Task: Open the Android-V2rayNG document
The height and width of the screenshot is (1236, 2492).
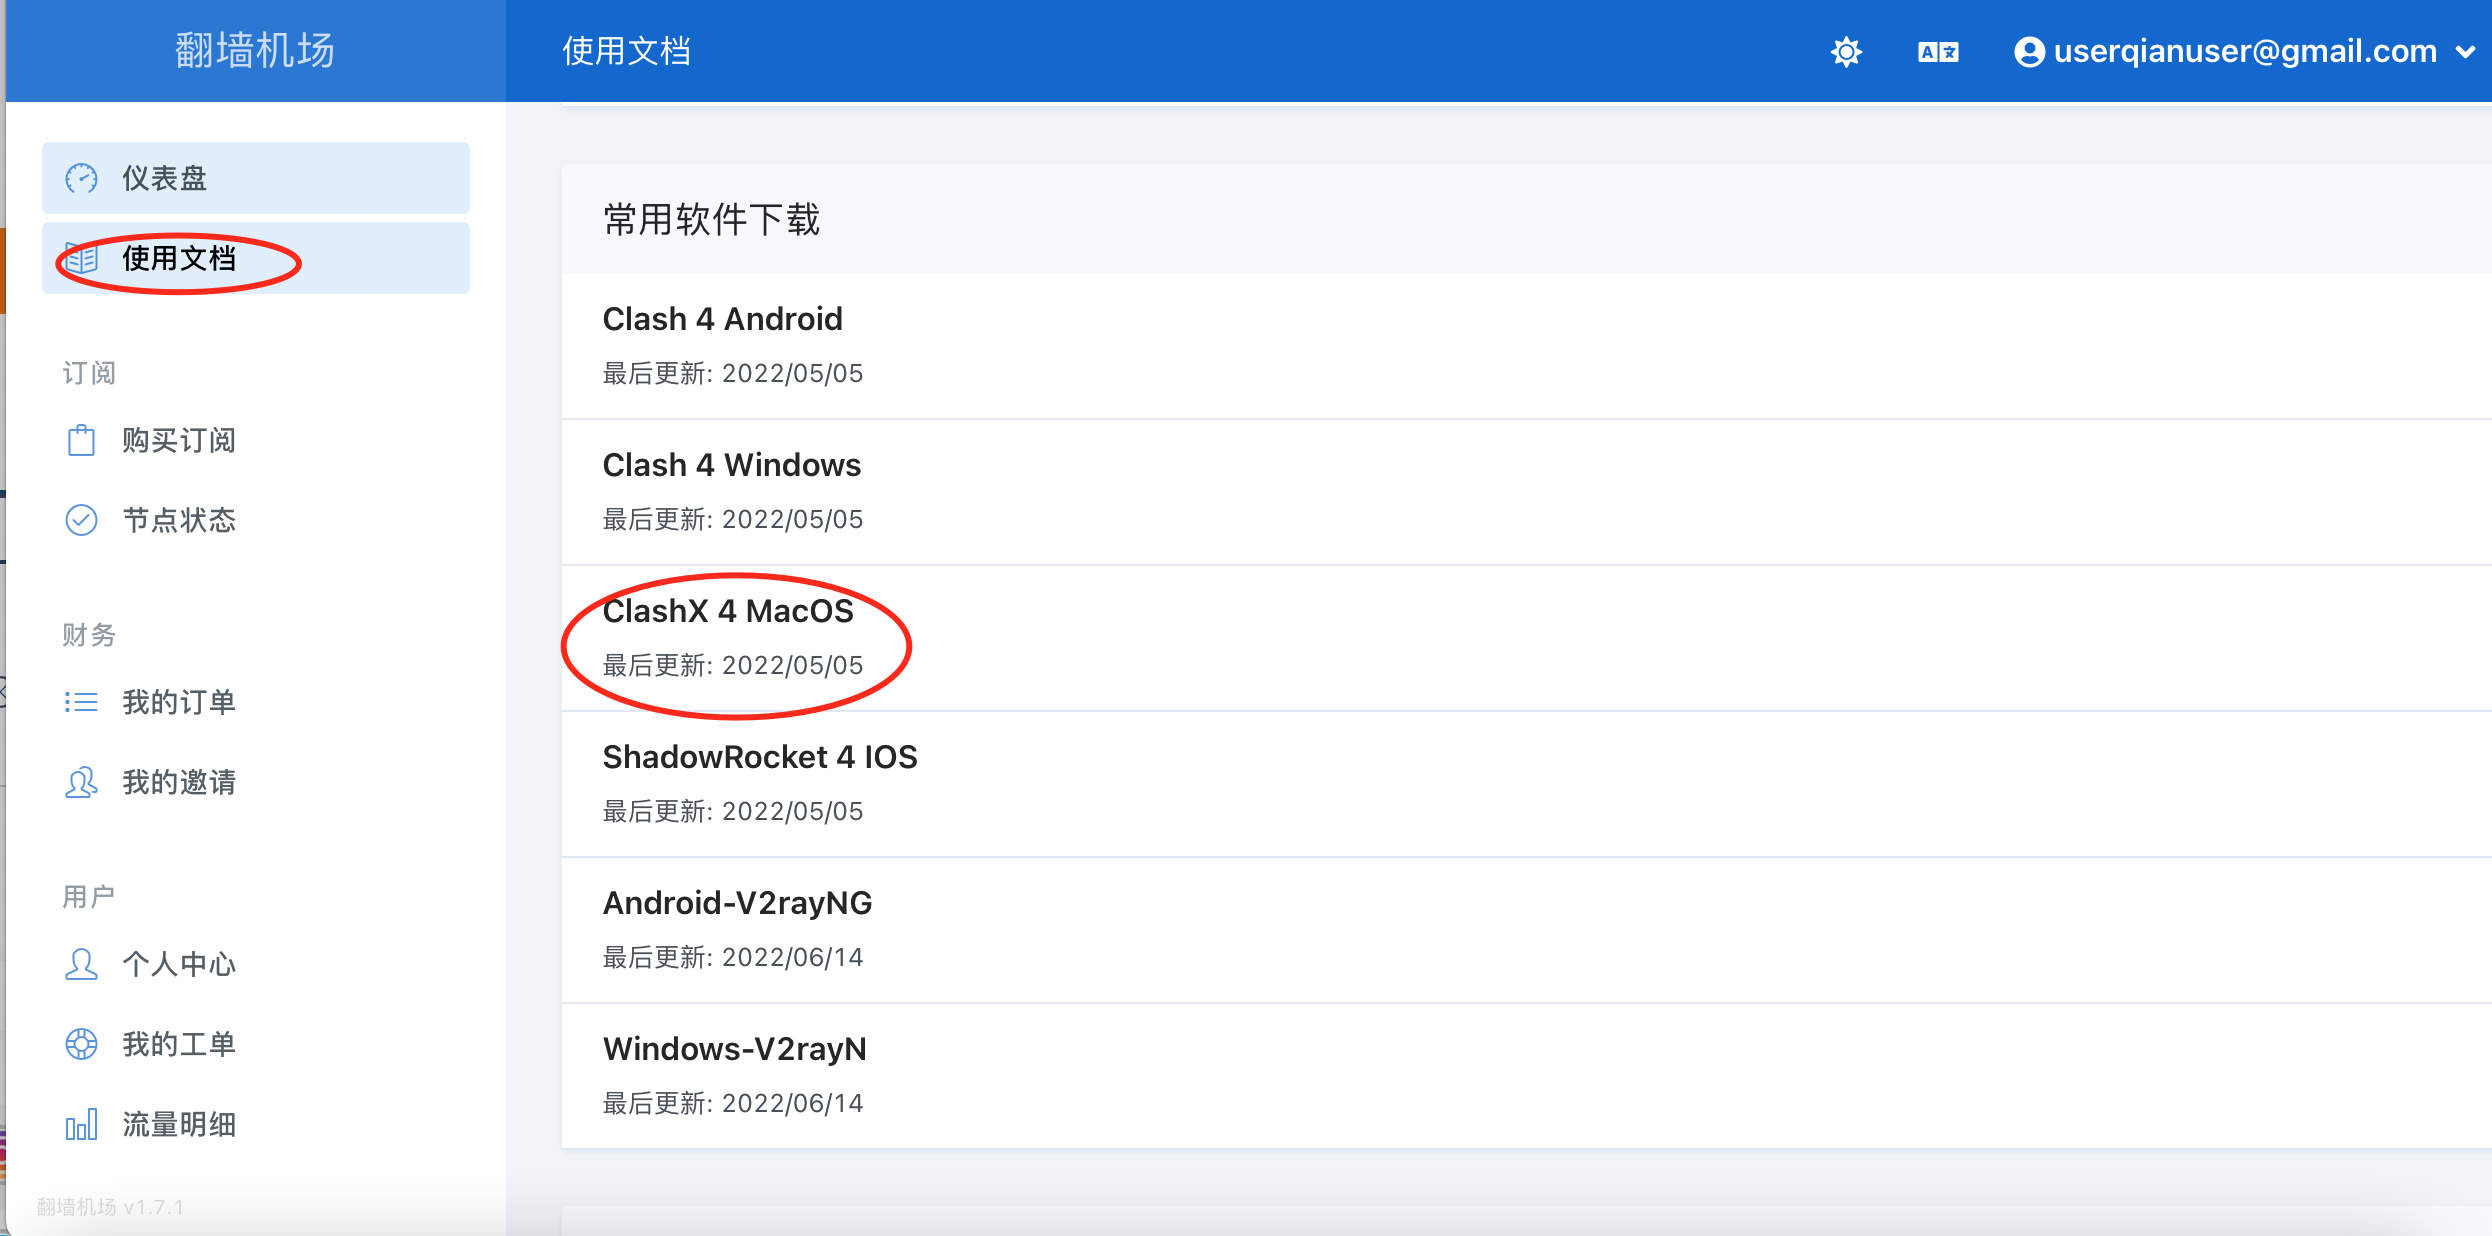Action: tap(737, 903)
